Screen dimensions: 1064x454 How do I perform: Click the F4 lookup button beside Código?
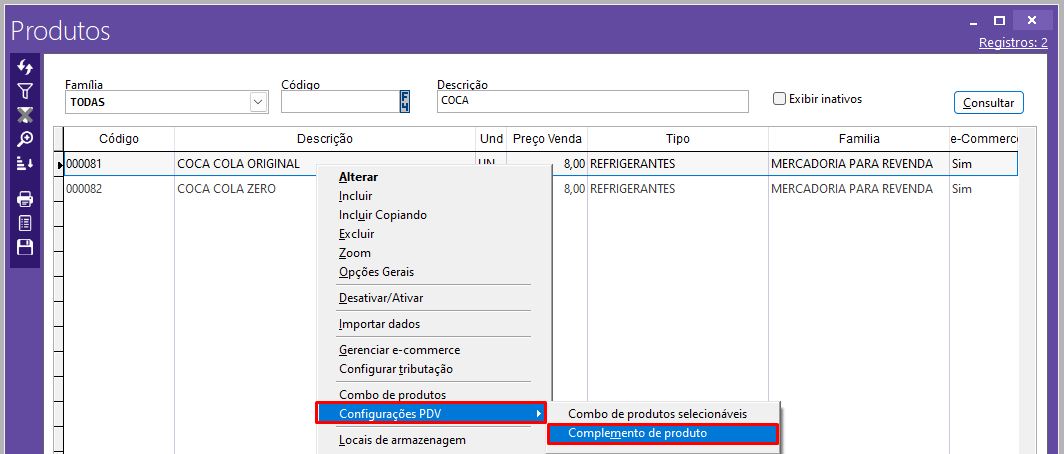[404, 102]
